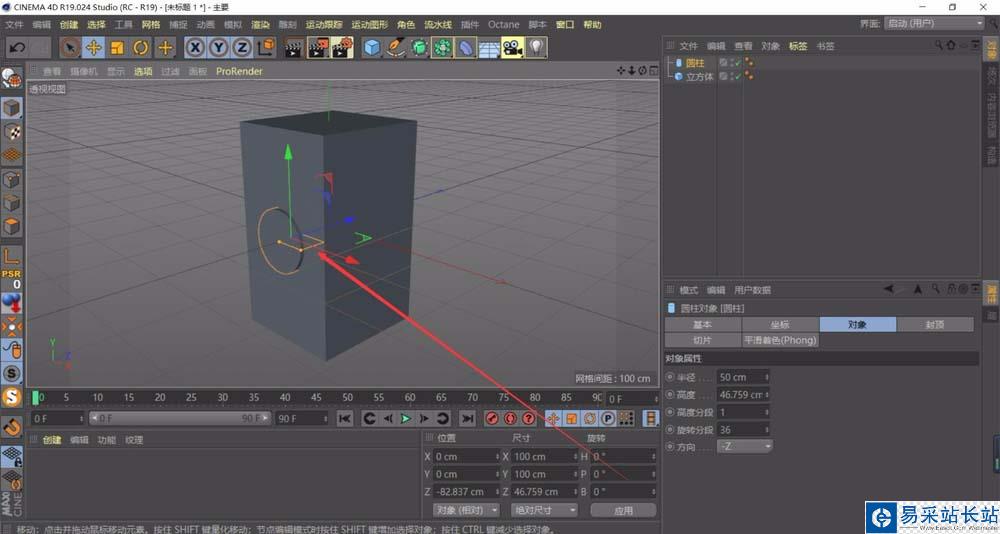Screen dimensions: 1000x534
Task: Toggle the 圆柱 green enable checkmark
Action: pos(737,63)
